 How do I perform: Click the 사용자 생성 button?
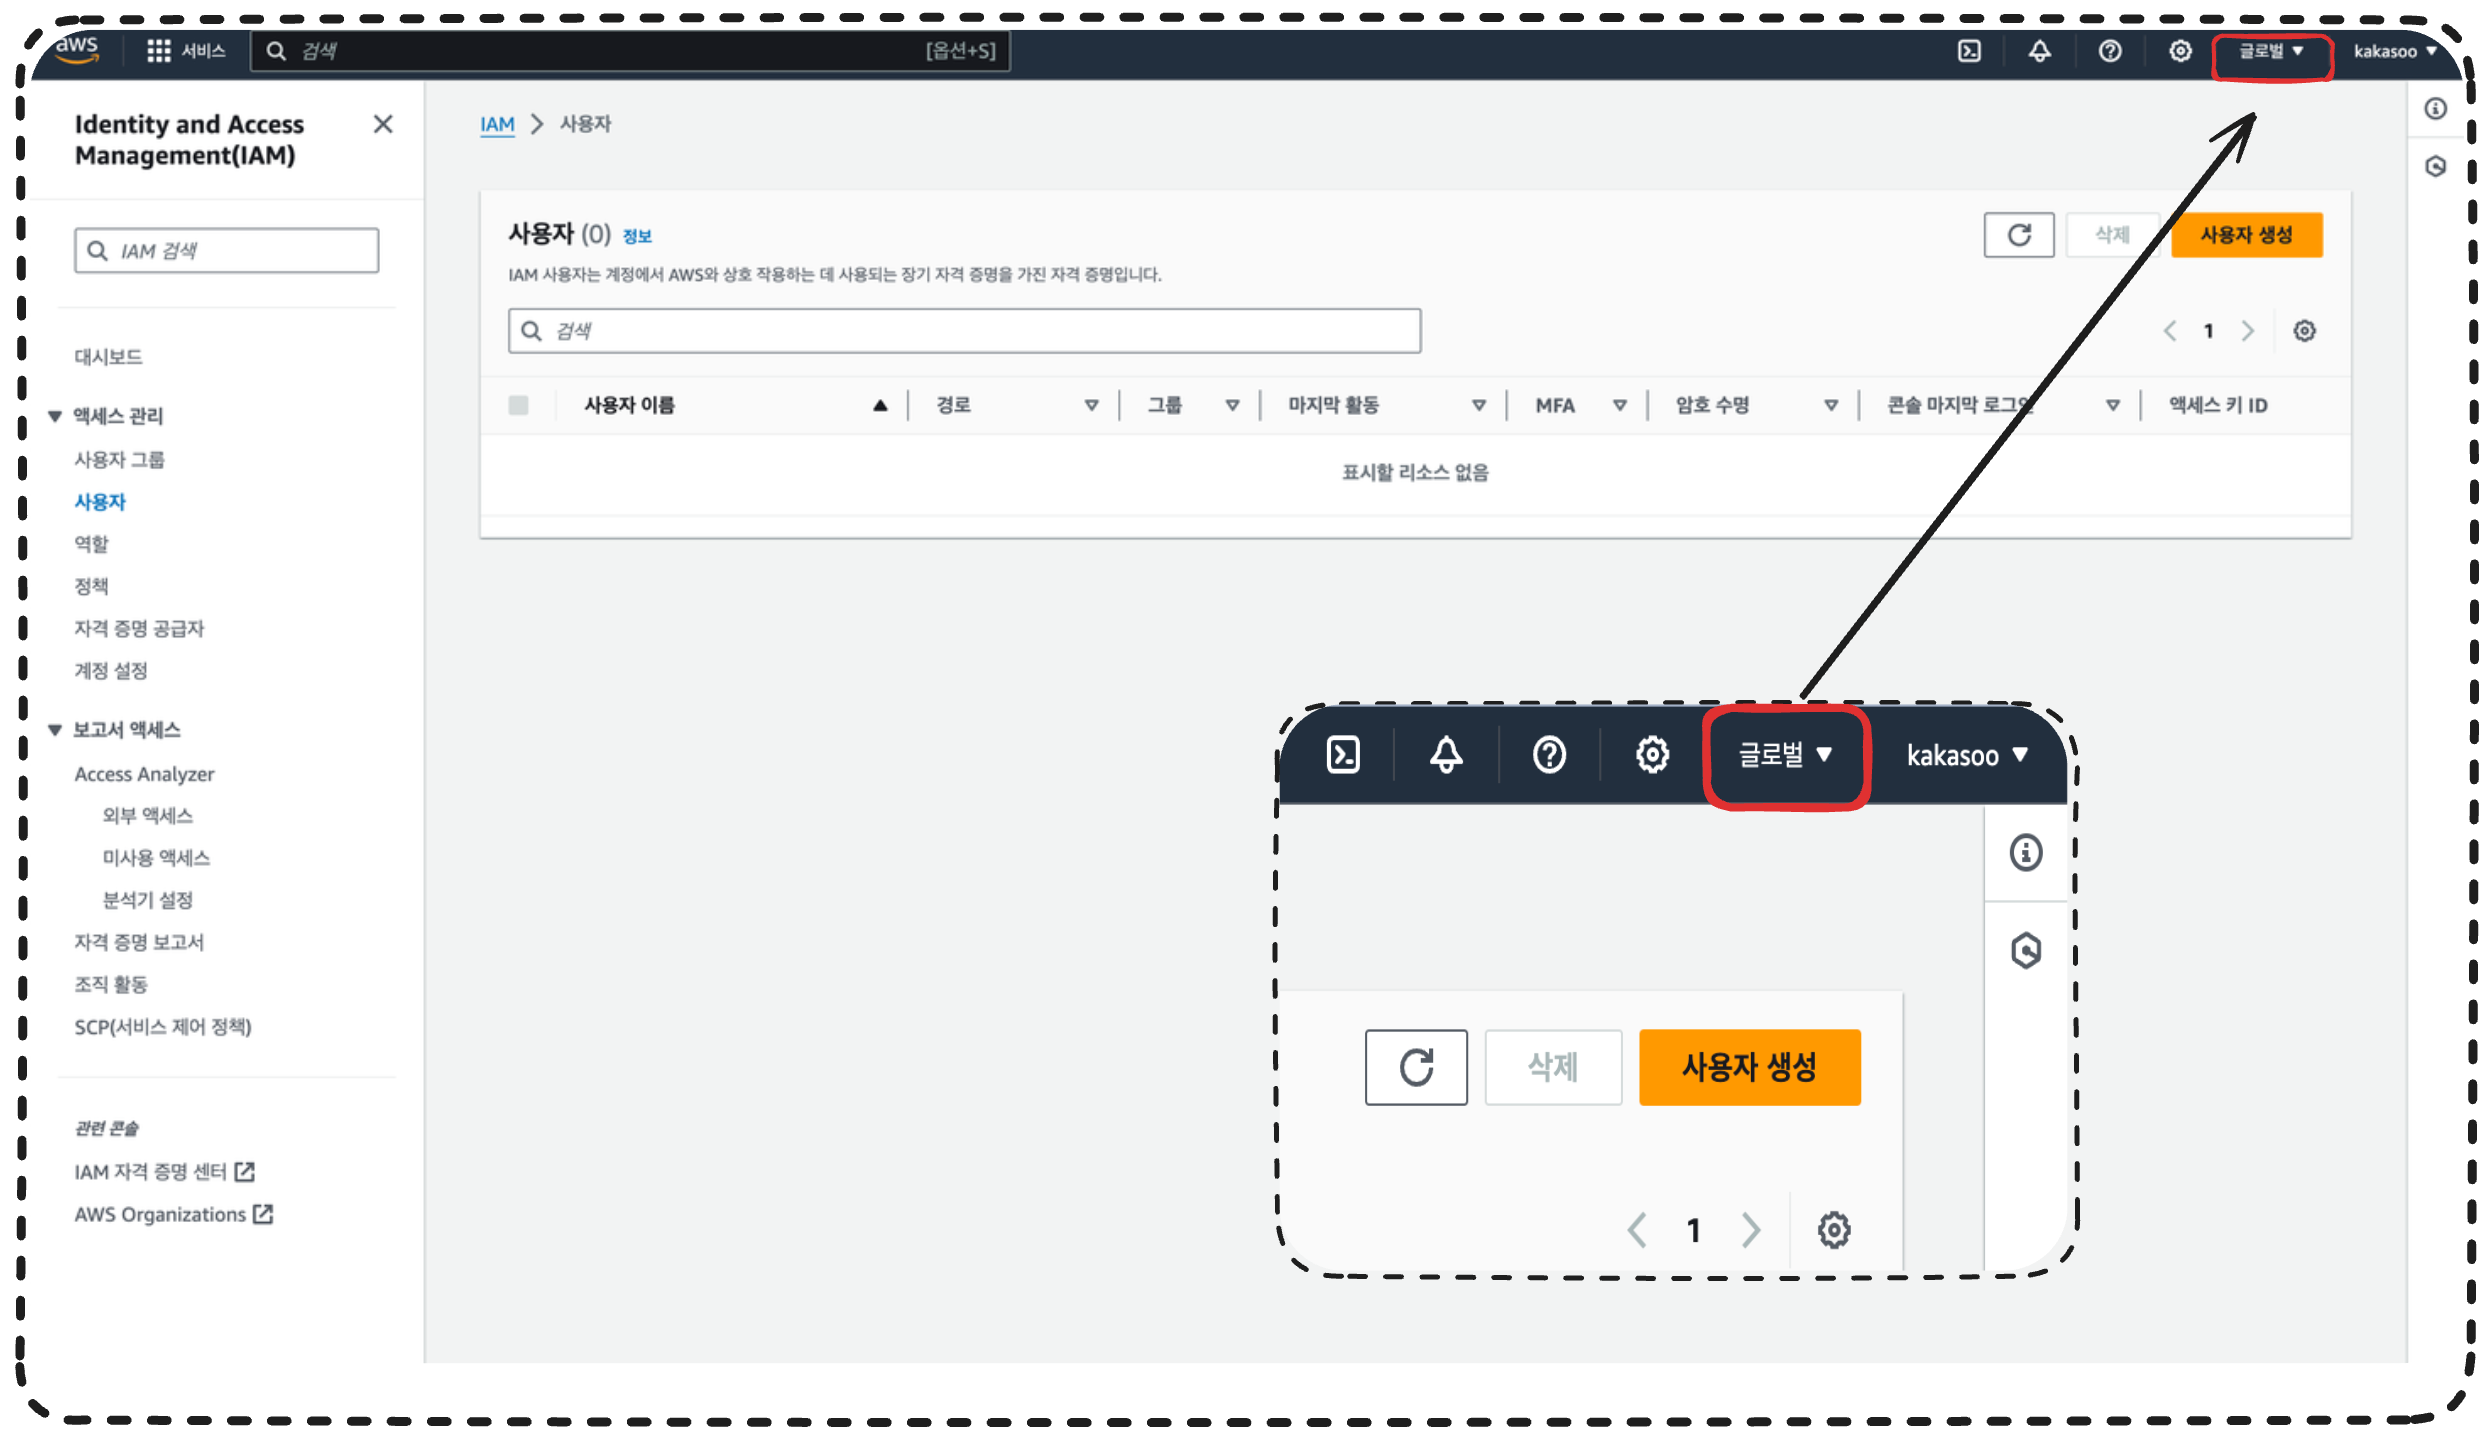2245,235
